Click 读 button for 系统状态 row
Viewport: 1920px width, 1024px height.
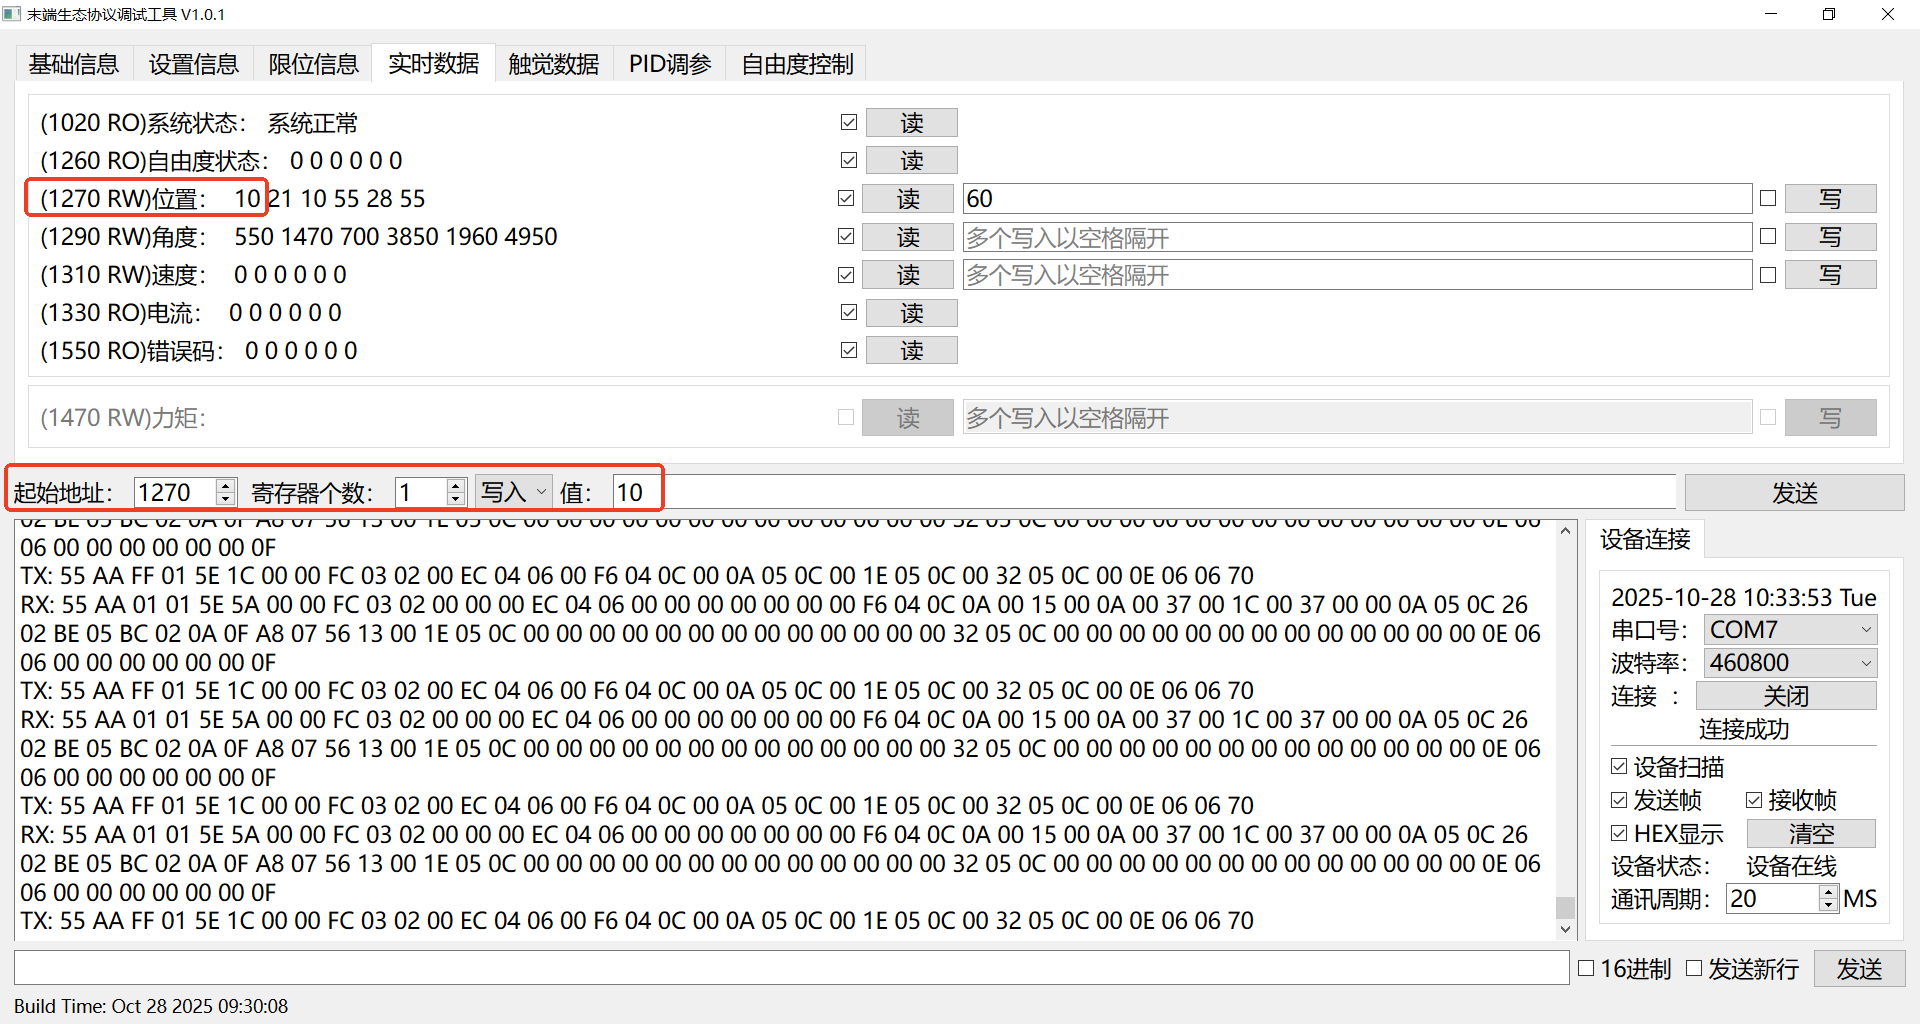(x=911, y=123)
